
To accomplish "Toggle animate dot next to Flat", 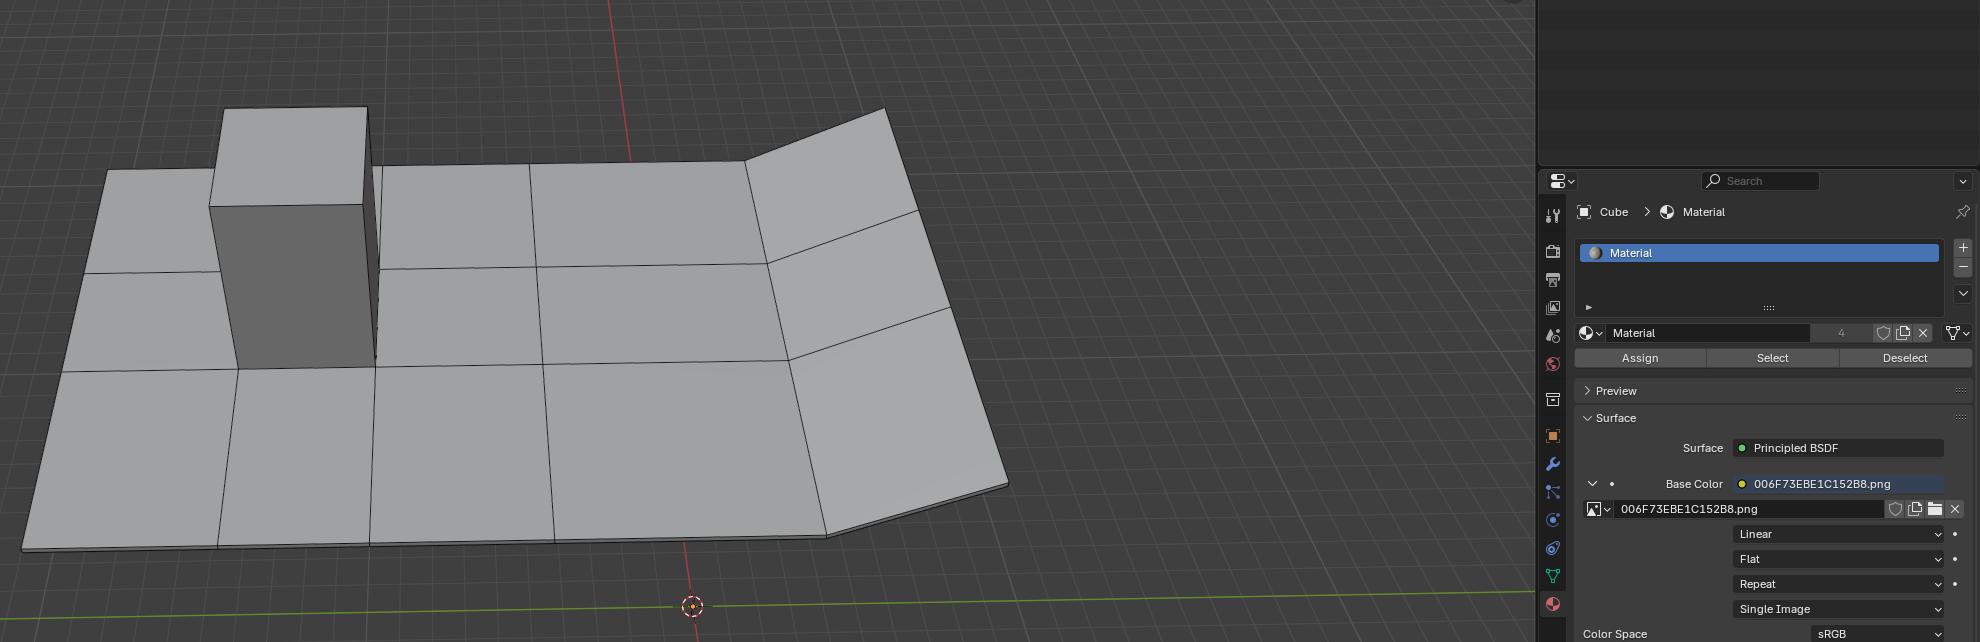I will point(1955,559).
